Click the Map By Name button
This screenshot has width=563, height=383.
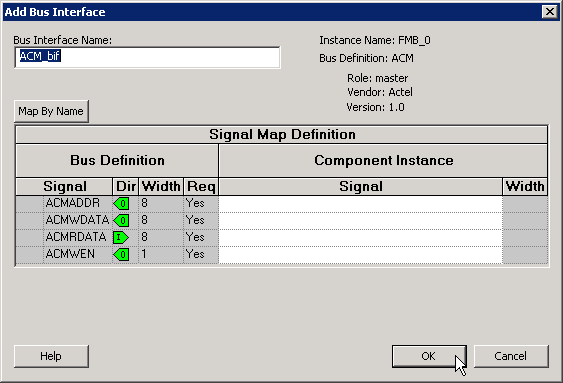[x=51, y=111]
